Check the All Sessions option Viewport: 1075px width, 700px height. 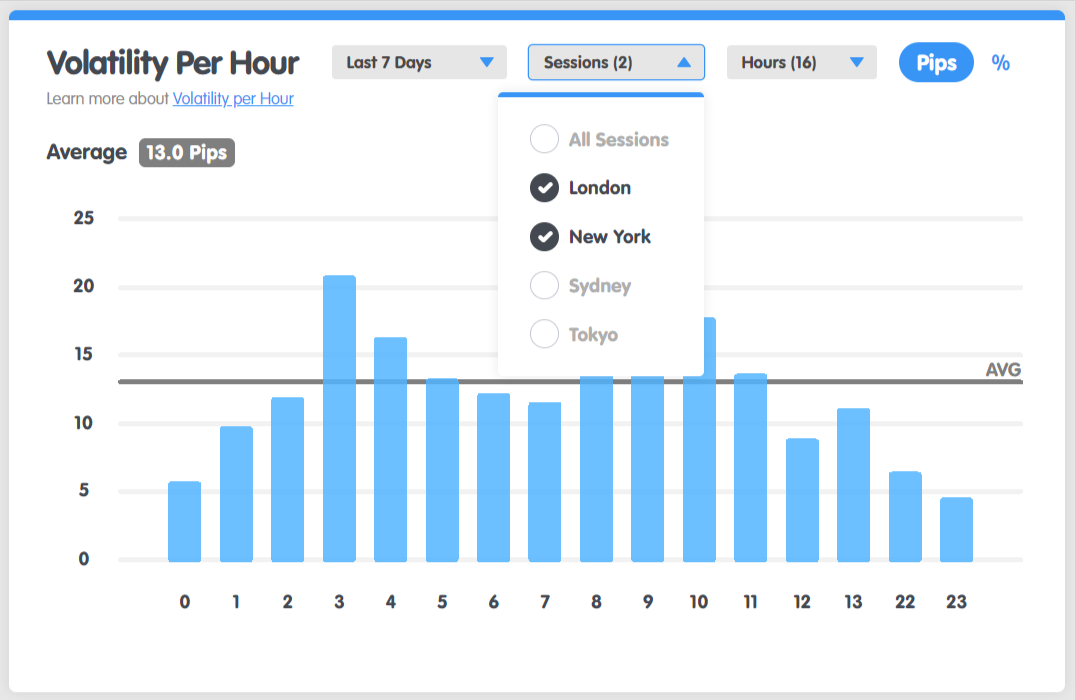545,139
